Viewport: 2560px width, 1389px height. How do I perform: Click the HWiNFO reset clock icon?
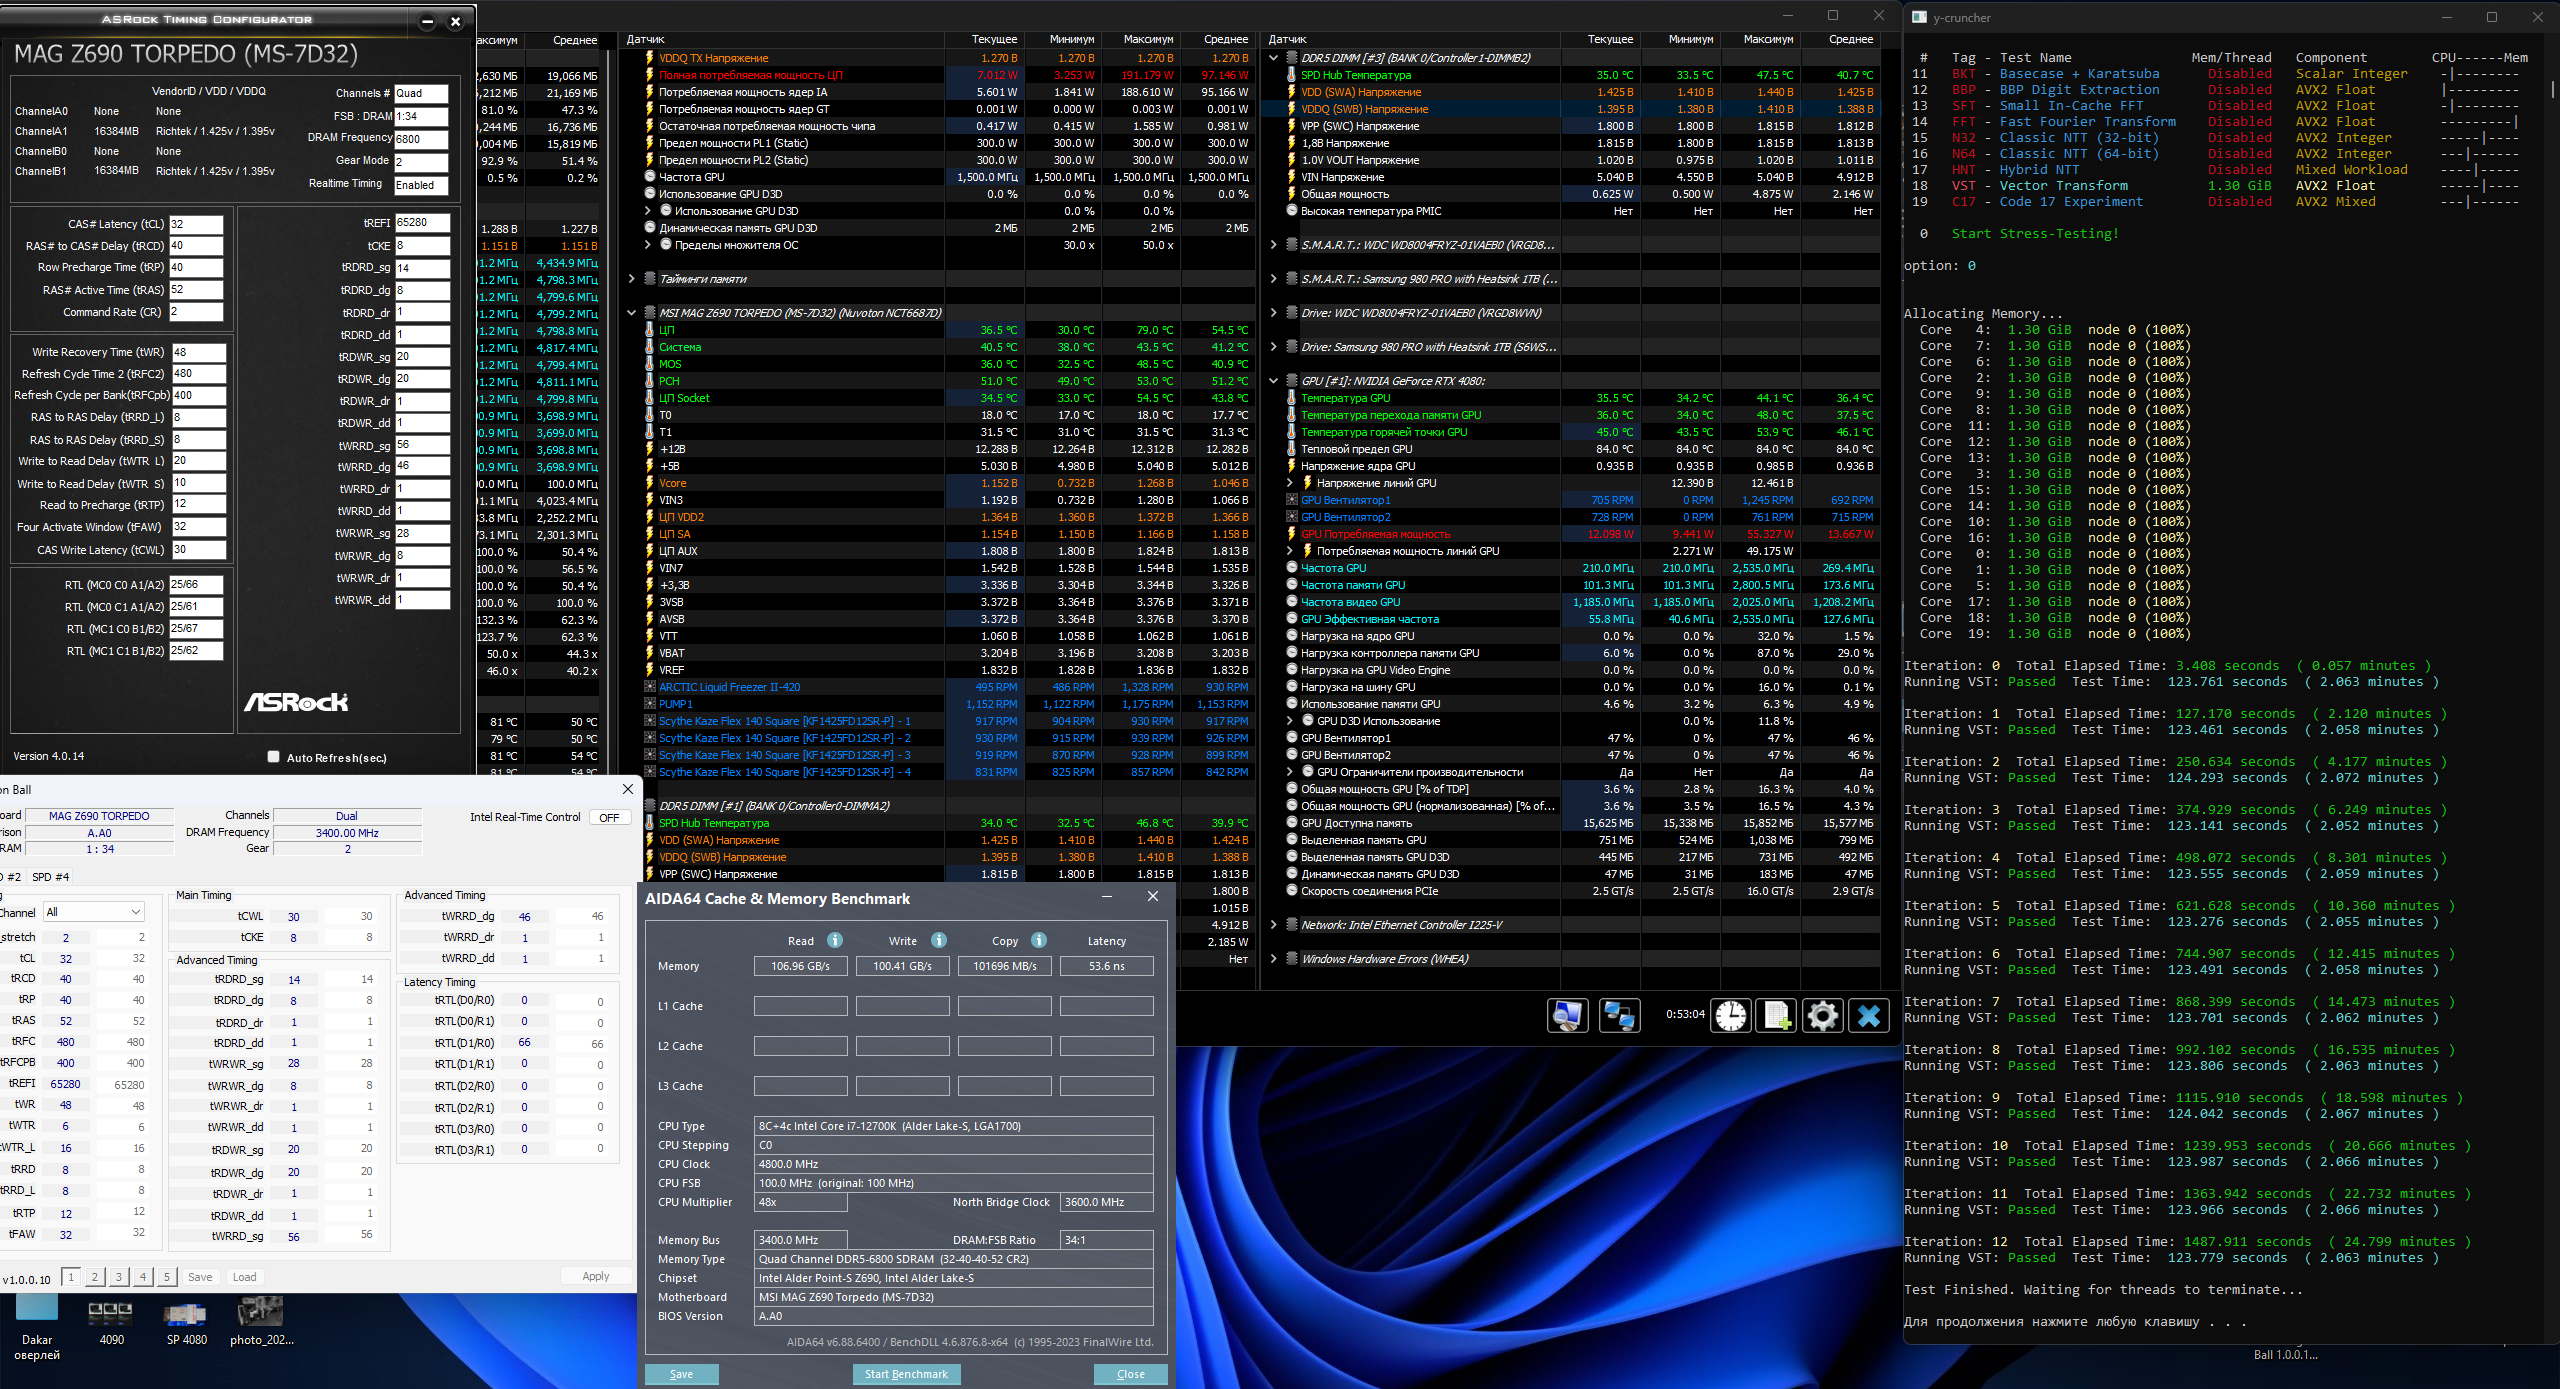tap(1731, 1016)
